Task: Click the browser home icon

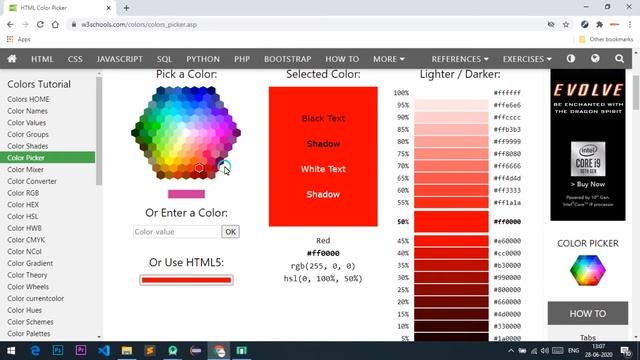Action: [55, 24]
